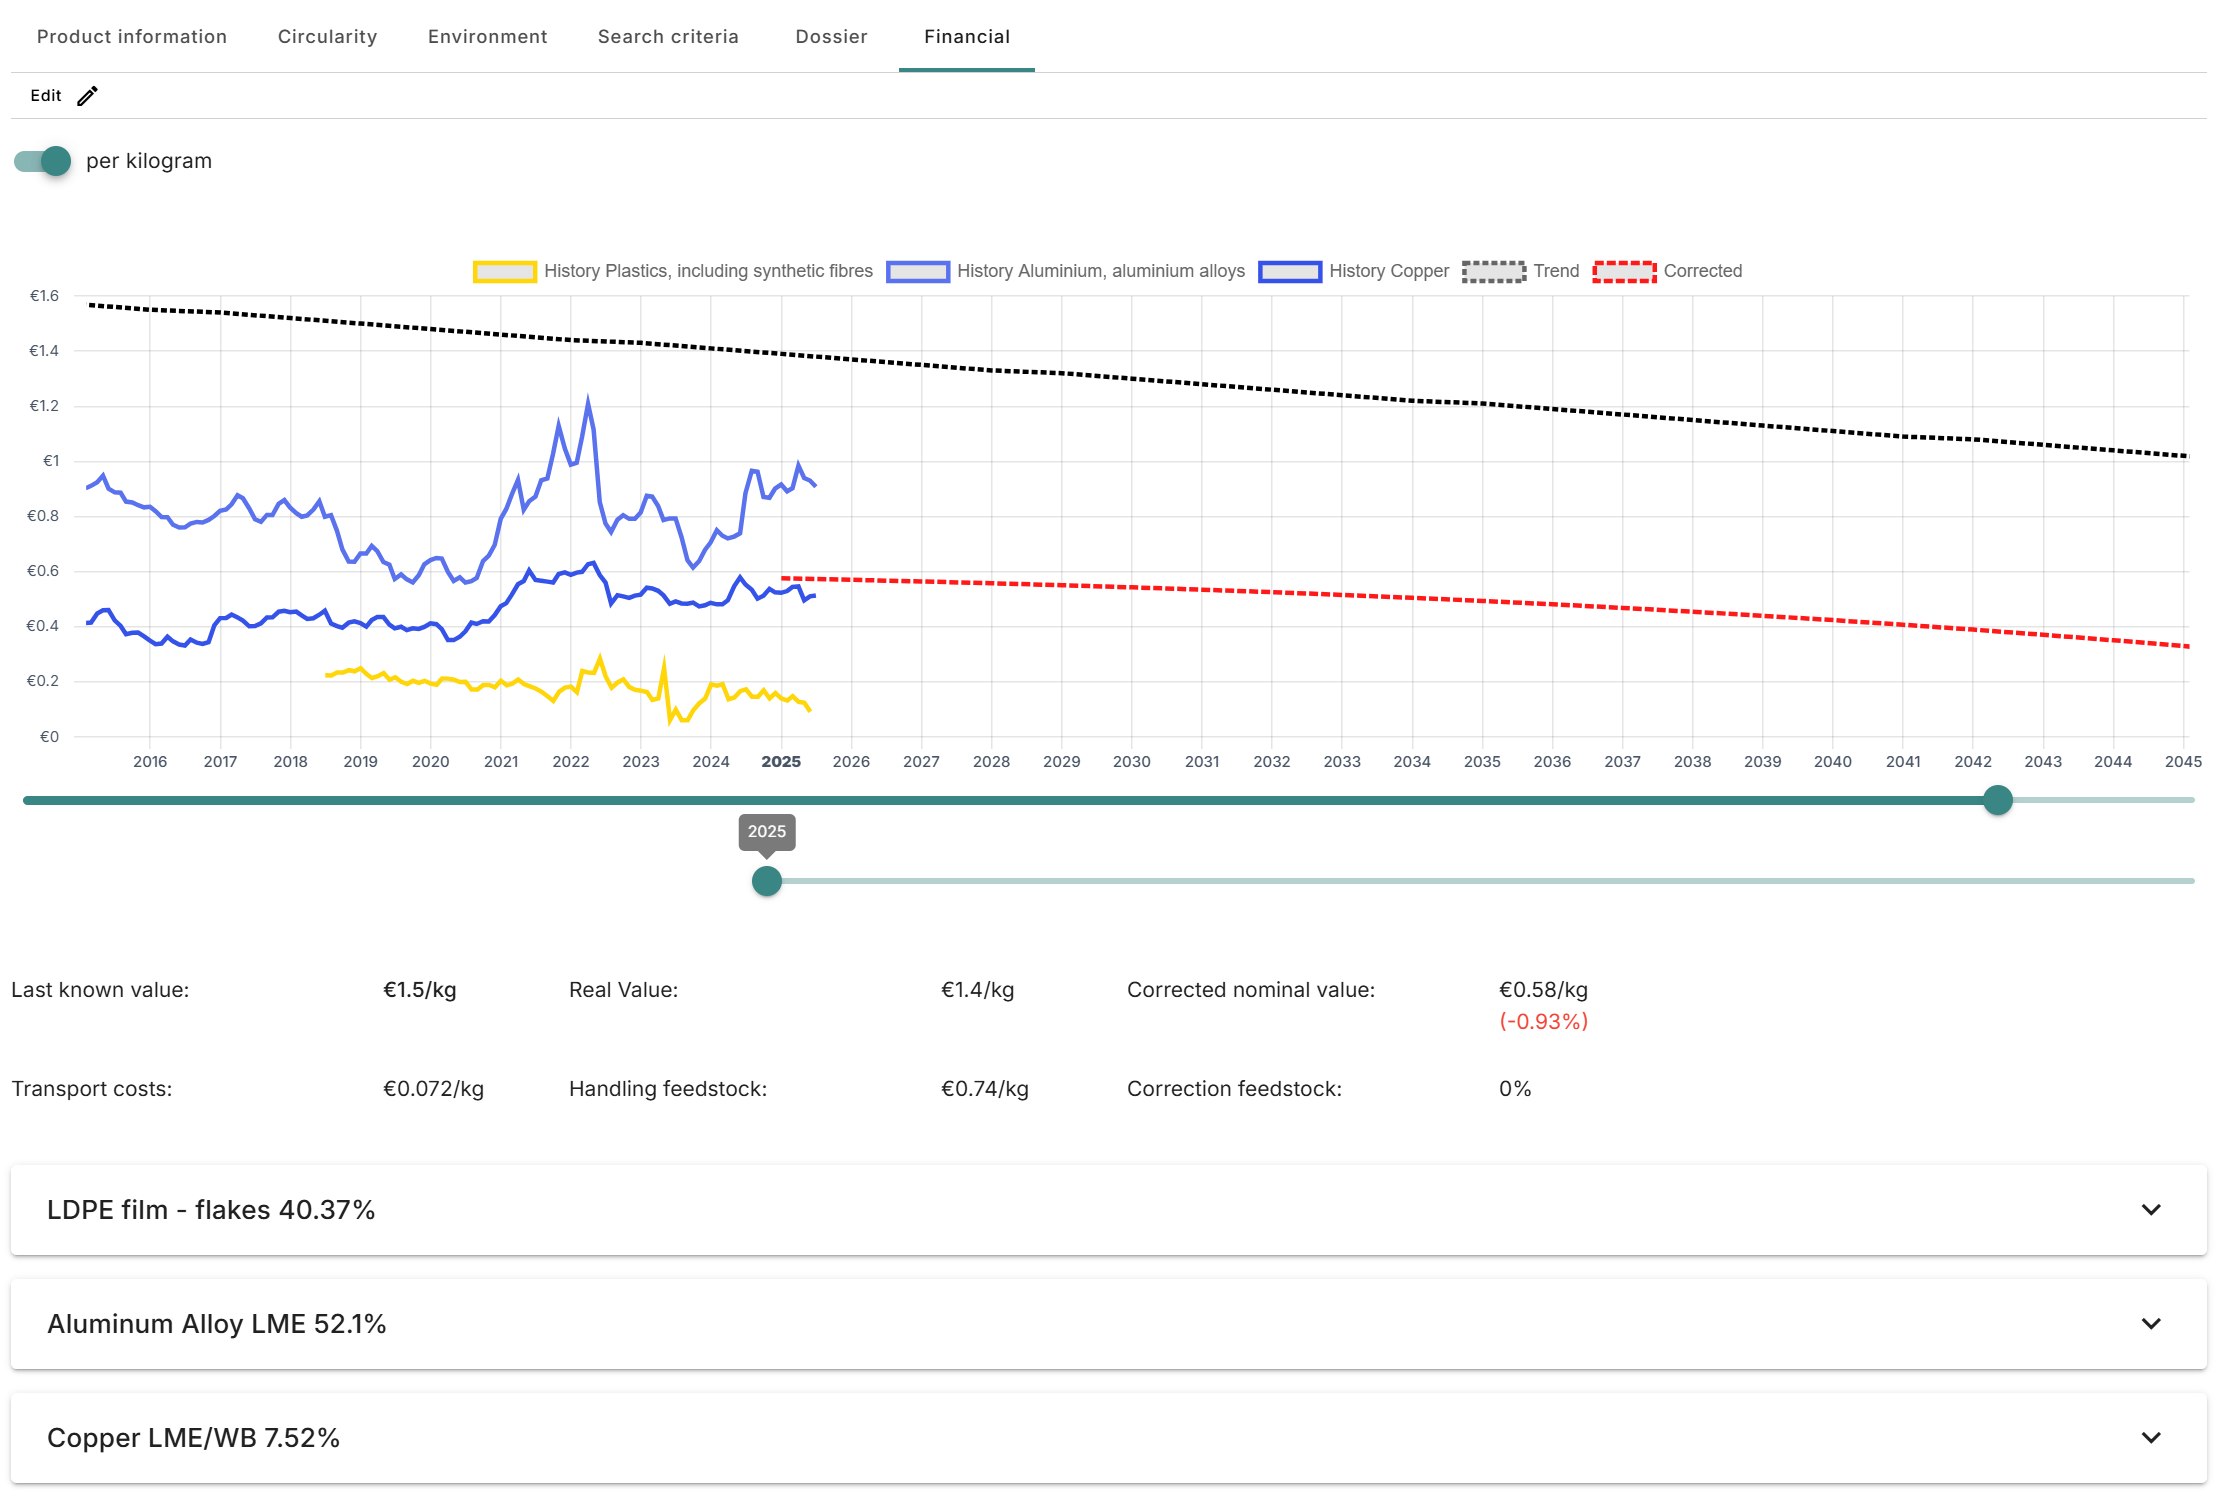Image resolution: width=2220 pixels, height=1497 pixels.
Task: Click the 2025 year slider handle
Action: coord(767,881)
